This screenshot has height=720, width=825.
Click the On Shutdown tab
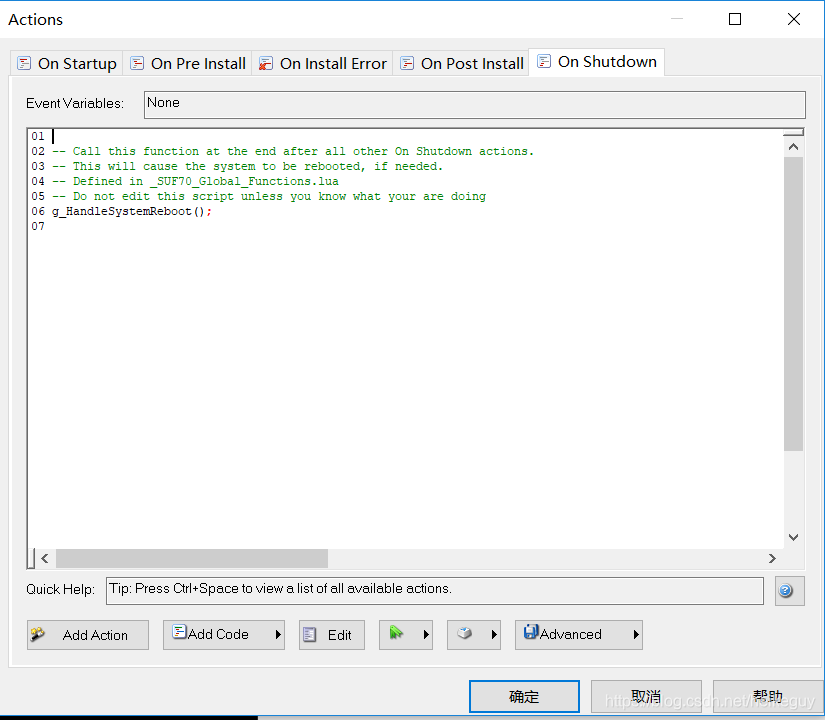pyautogui.click(x=597, y=62)
